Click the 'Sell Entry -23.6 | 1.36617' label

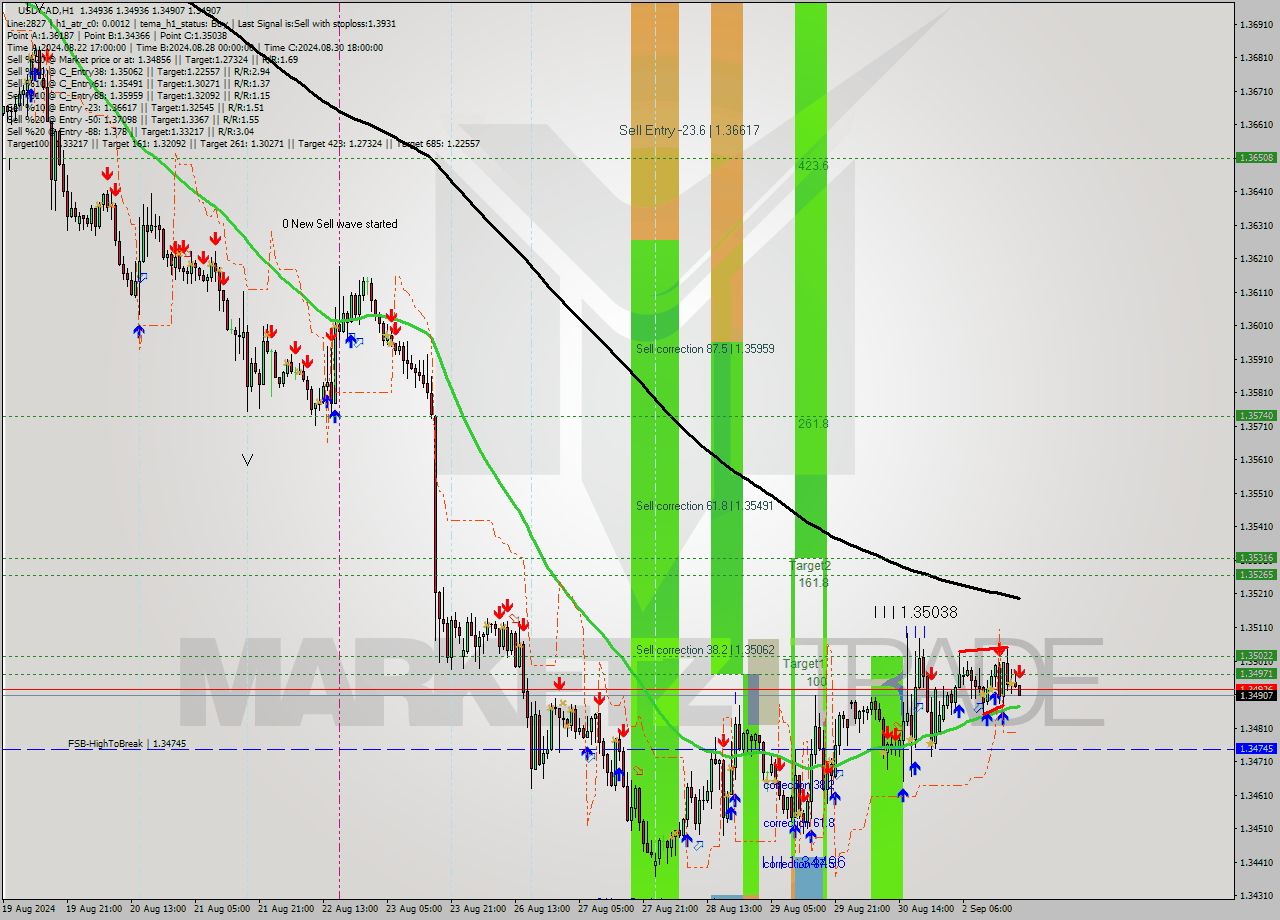(689, 130)
